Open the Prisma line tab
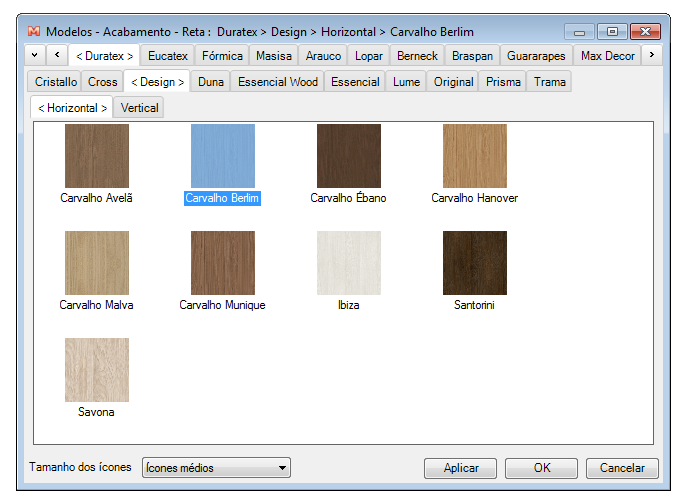 [x=503, y=82]
